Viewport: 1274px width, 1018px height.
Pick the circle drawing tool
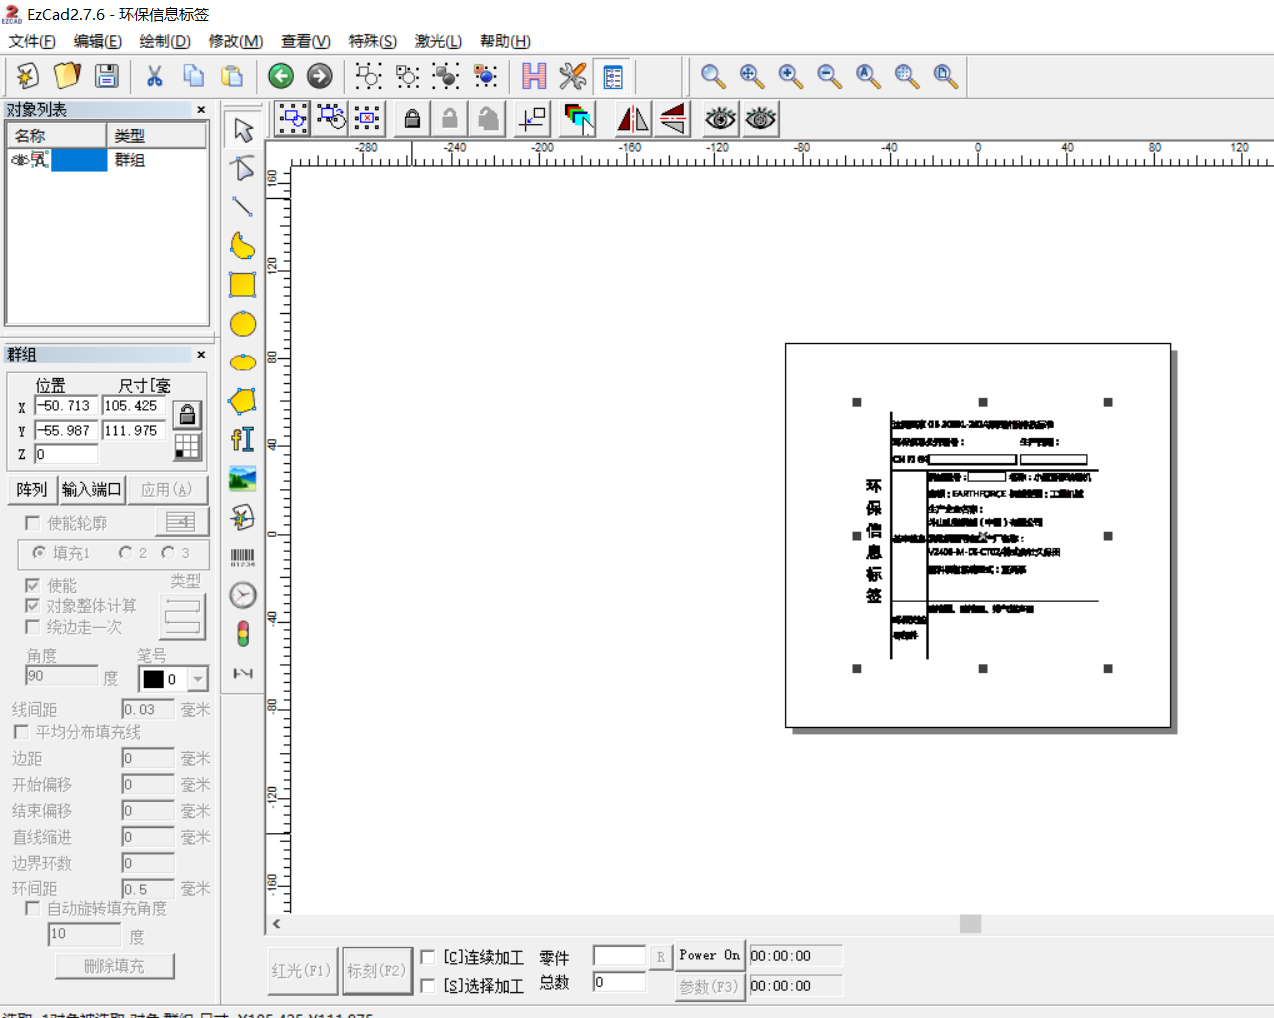point(243,324)
